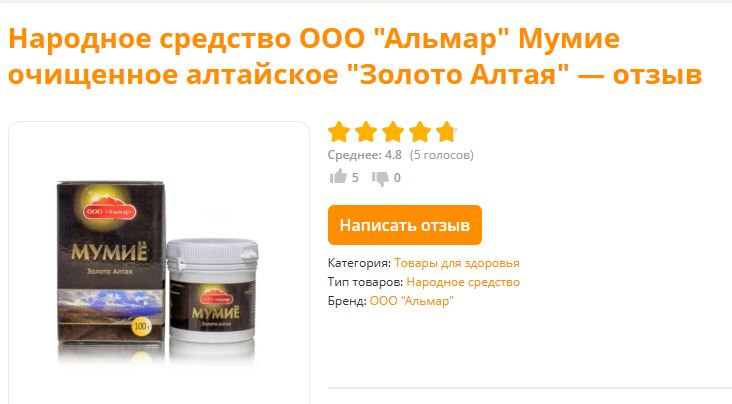The image size is (732, 404).
Task: Click the second rating star
Action: point(366,132)
